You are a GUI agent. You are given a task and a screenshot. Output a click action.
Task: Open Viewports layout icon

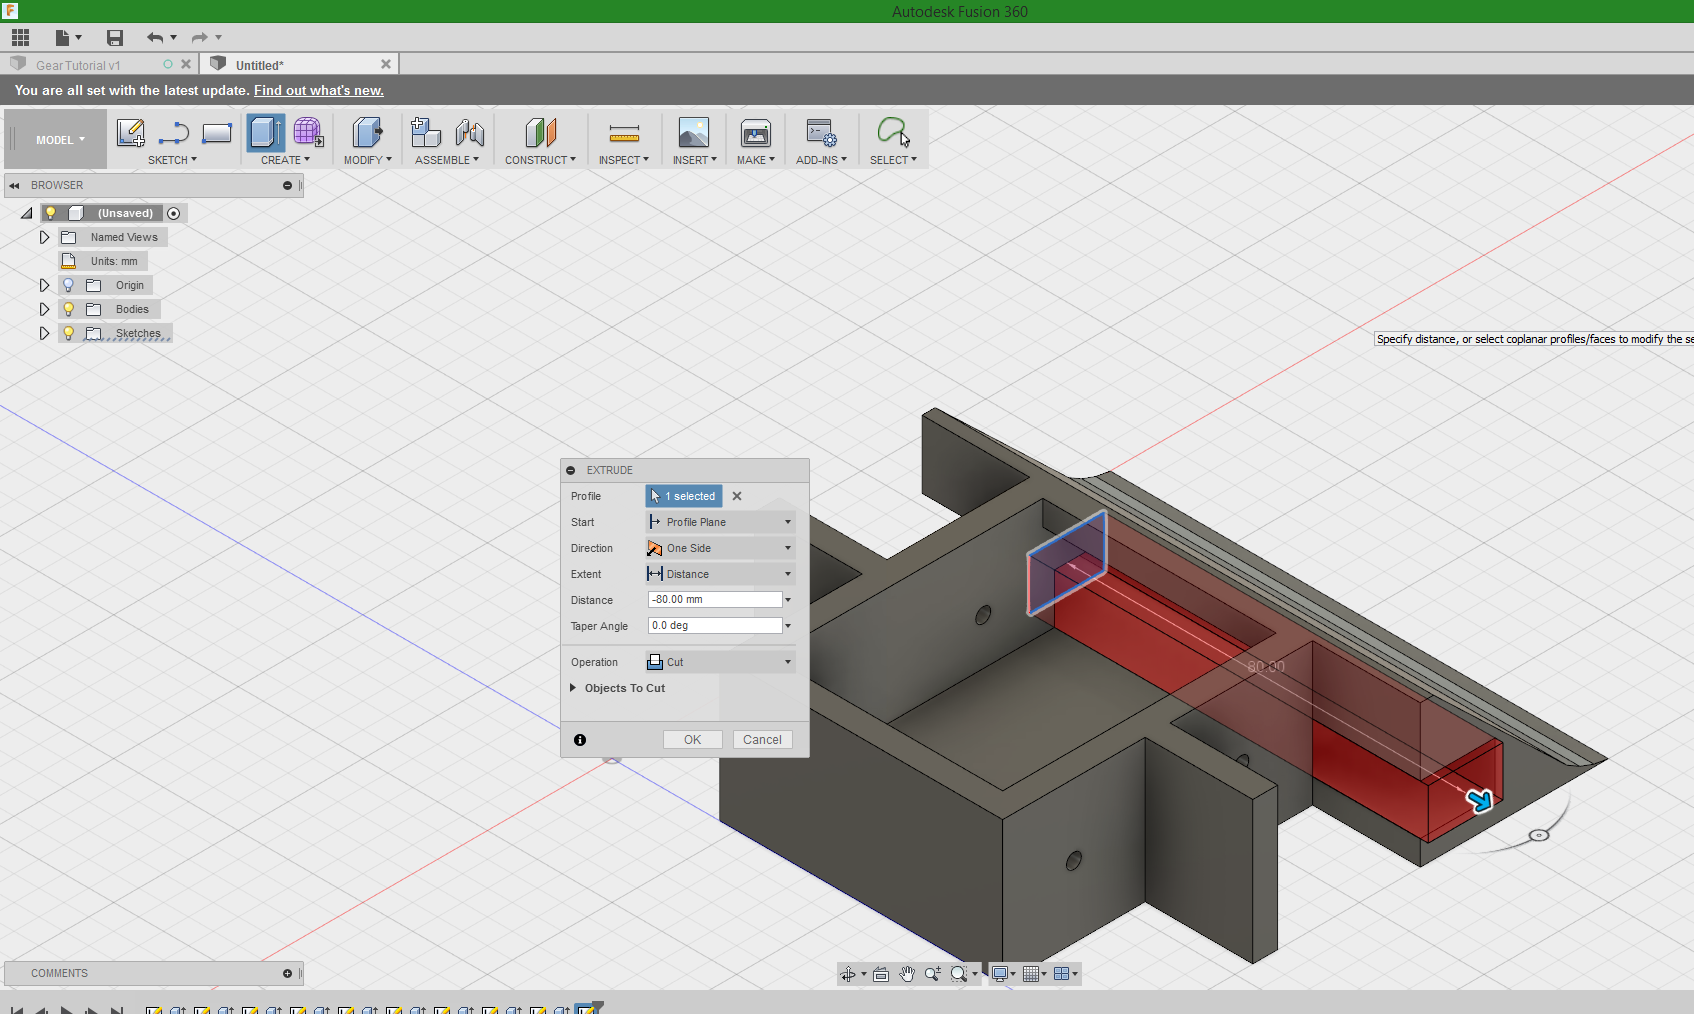1061,974
